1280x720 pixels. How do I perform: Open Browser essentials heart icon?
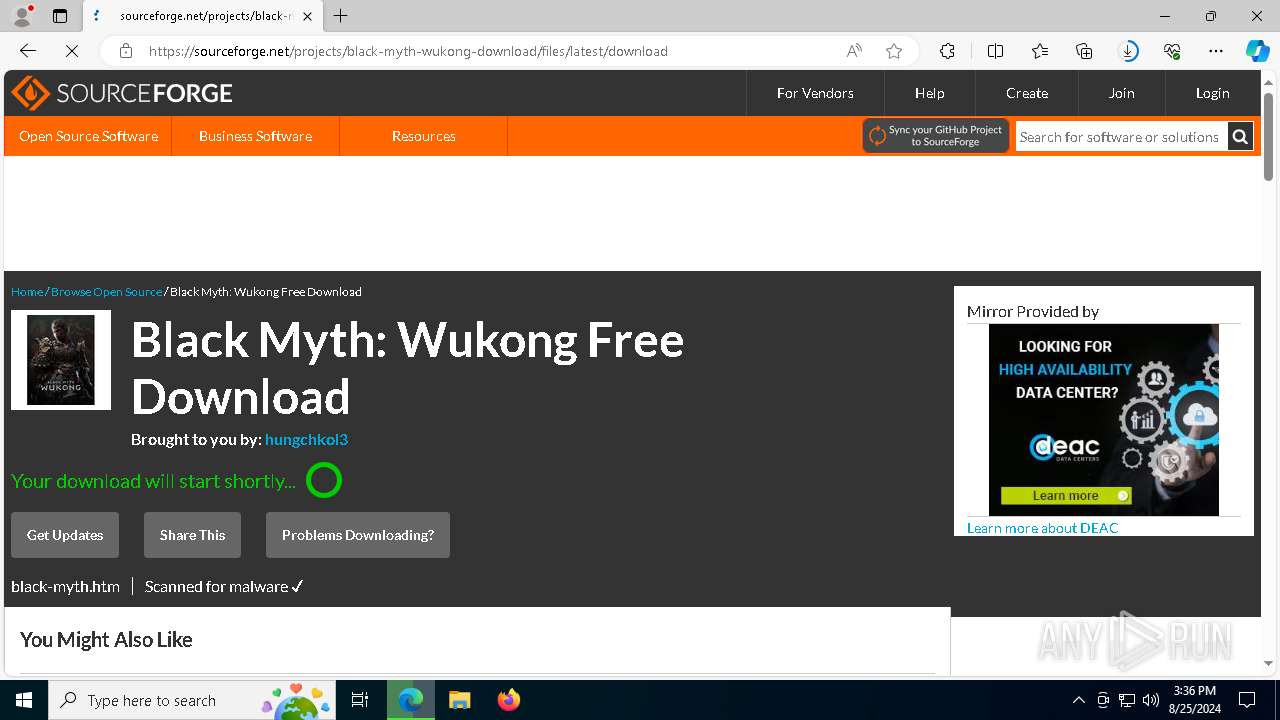tap(1172, 51)
